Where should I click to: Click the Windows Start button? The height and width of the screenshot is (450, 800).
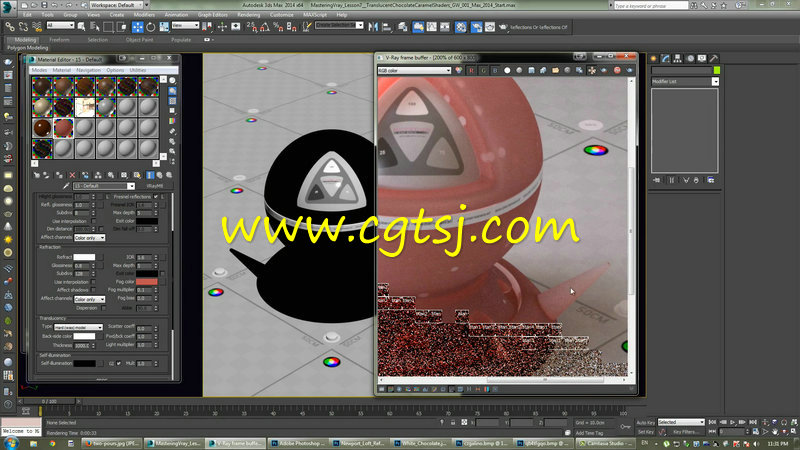[x=11, y=443]
